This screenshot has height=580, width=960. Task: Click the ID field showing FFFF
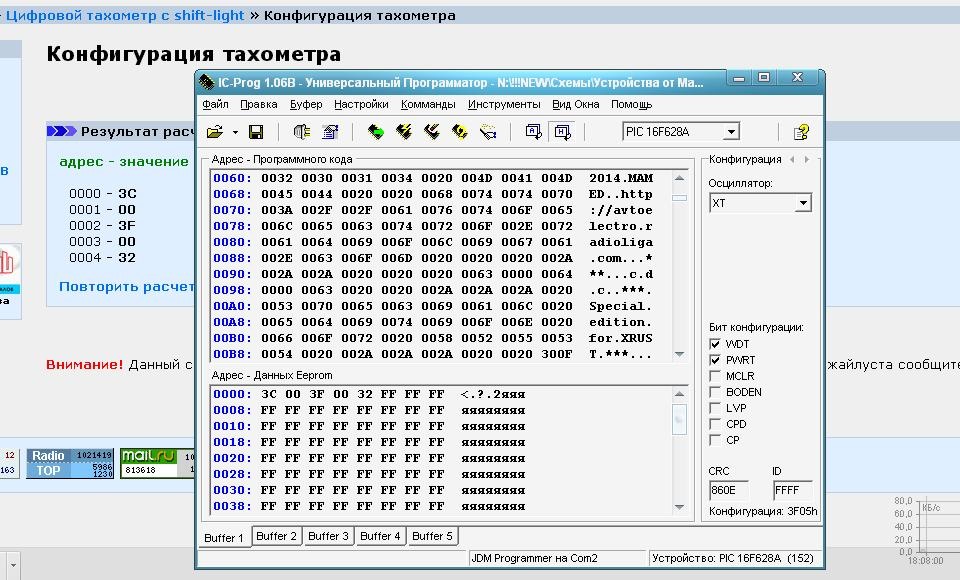click(792, 490)
